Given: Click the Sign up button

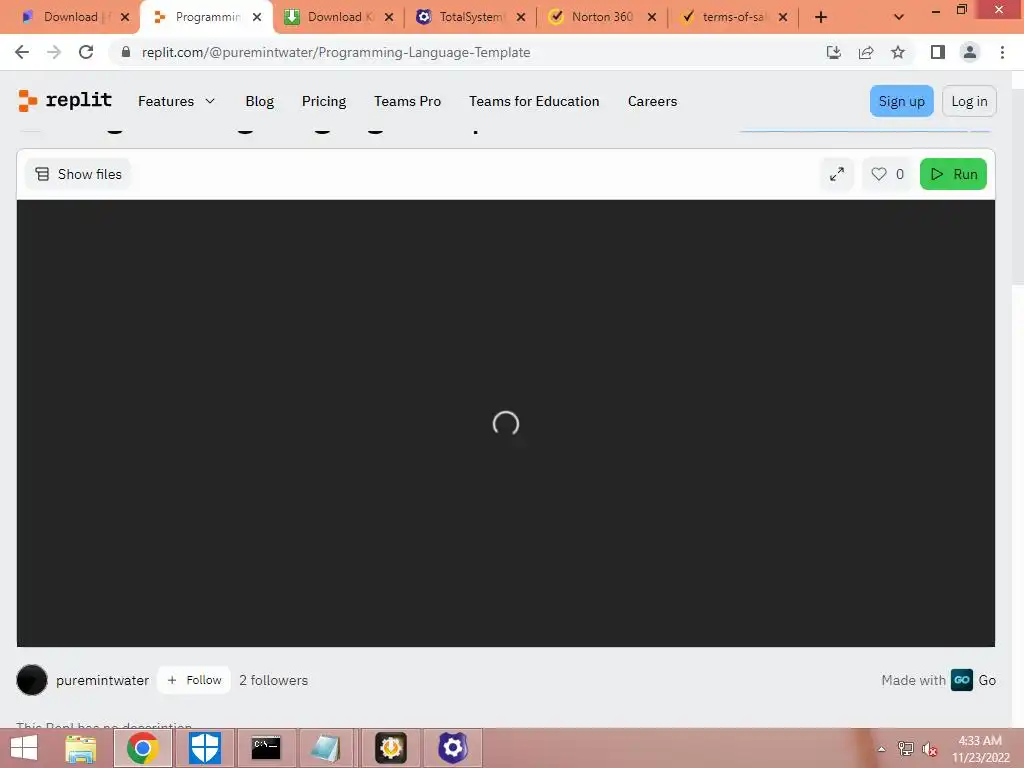Looking at the screenshot, I should [901, 101].
